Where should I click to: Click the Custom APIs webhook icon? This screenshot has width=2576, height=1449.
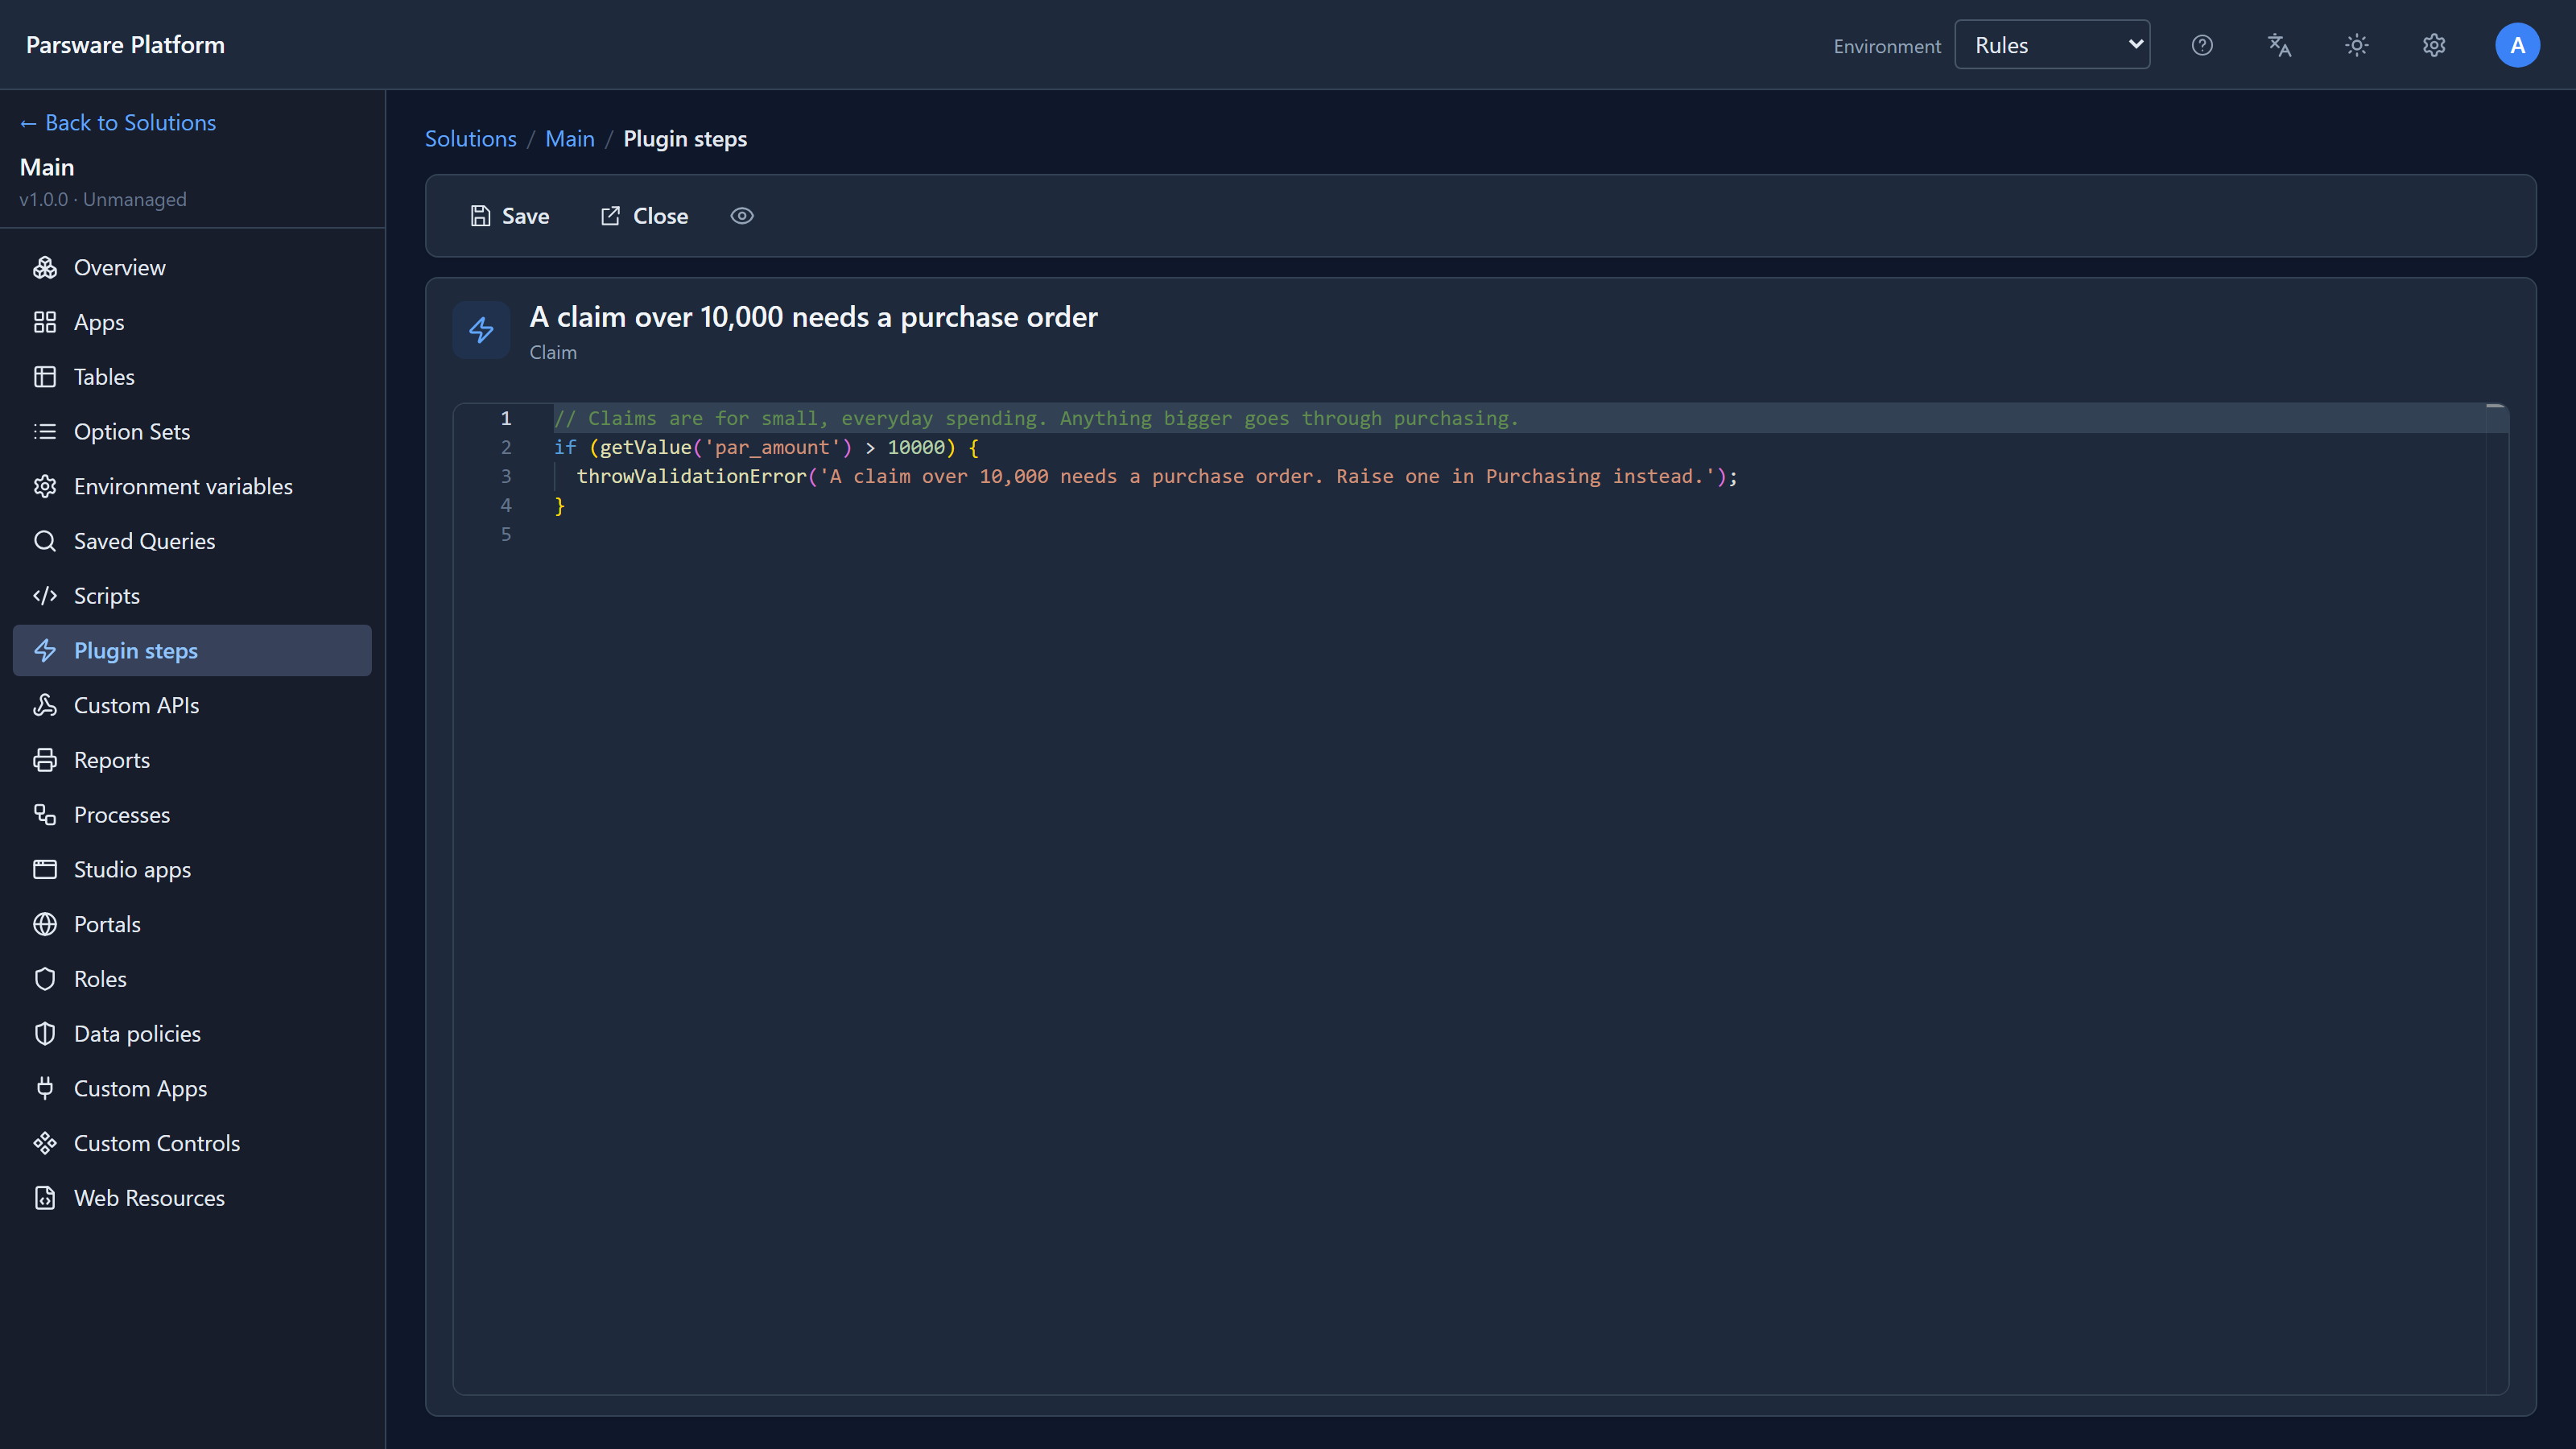coord(45,705)
